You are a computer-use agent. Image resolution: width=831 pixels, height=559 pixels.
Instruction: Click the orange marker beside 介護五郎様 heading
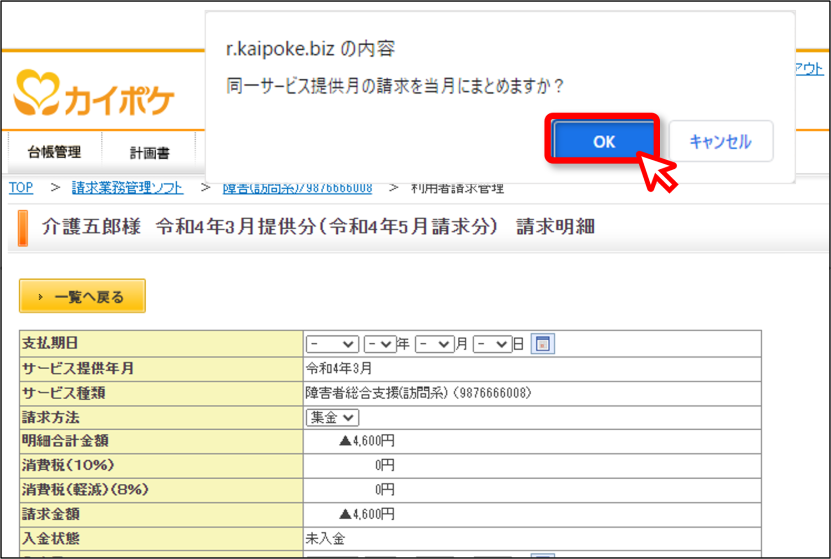click(x=23, y=228)
